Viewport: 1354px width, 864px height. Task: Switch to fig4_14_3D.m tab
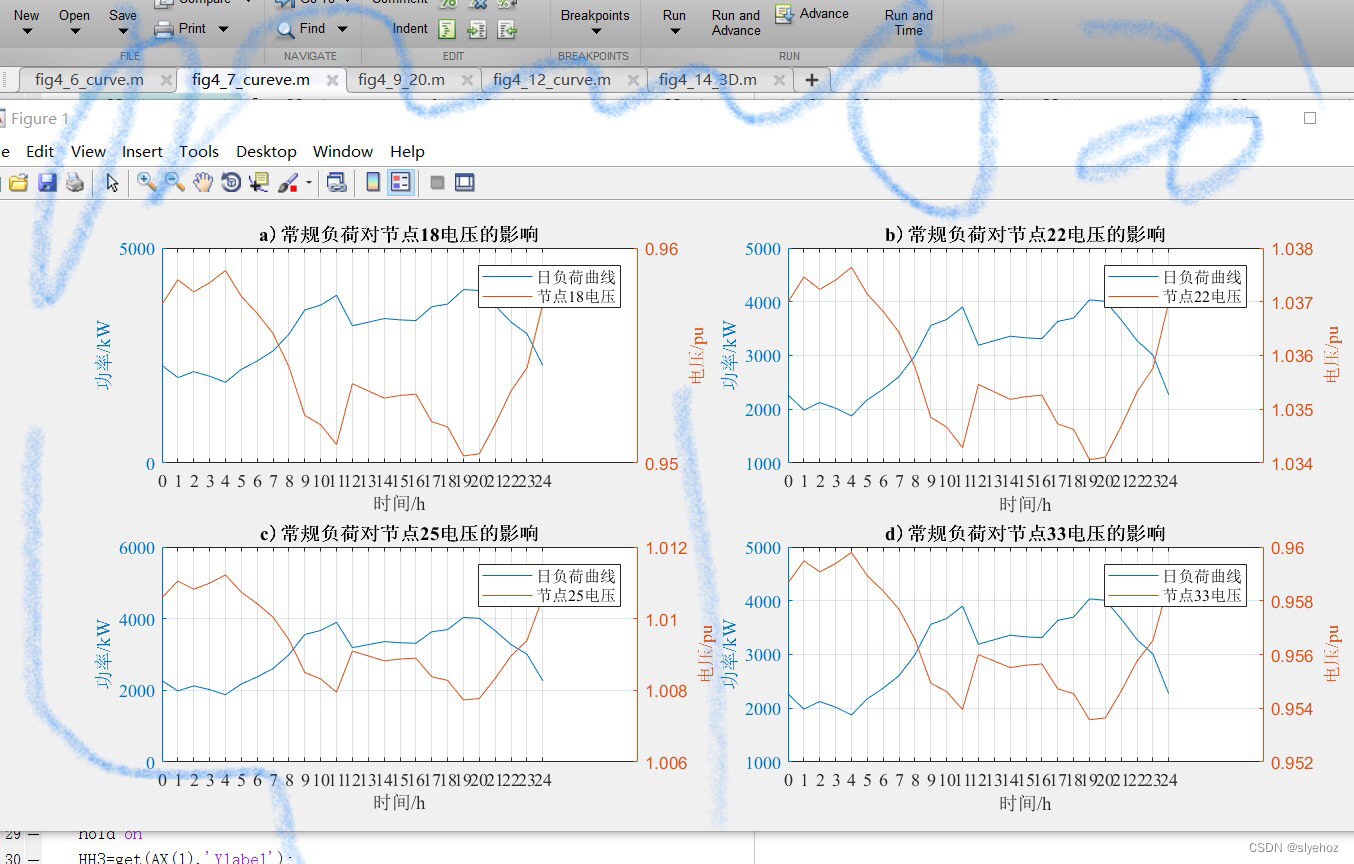(x=708, y=80)
